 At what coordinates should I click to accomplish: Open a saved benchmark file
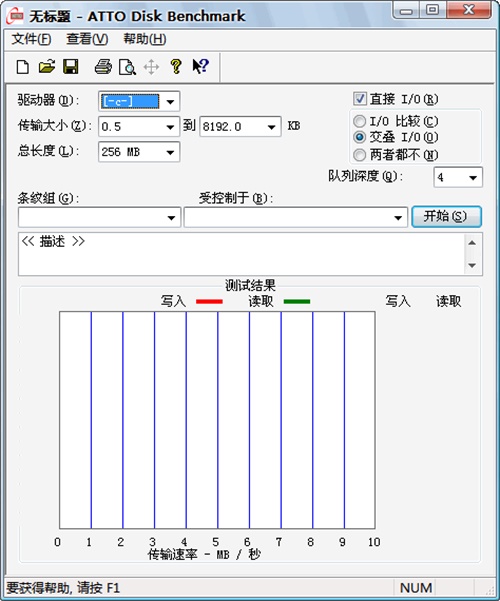[47, 67]
